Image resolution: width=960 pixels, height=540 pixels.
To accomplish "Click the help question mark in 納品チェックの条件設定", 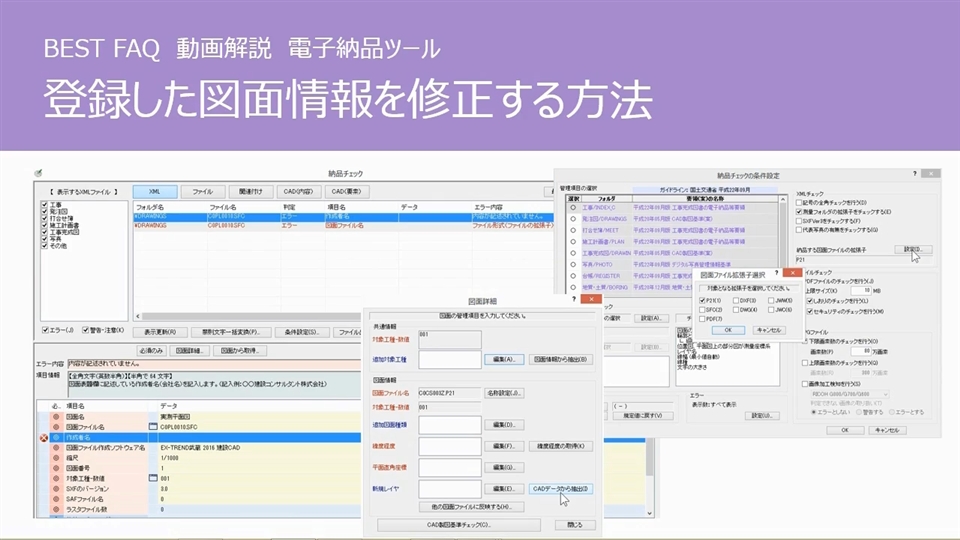I will [x=915, y=173].
